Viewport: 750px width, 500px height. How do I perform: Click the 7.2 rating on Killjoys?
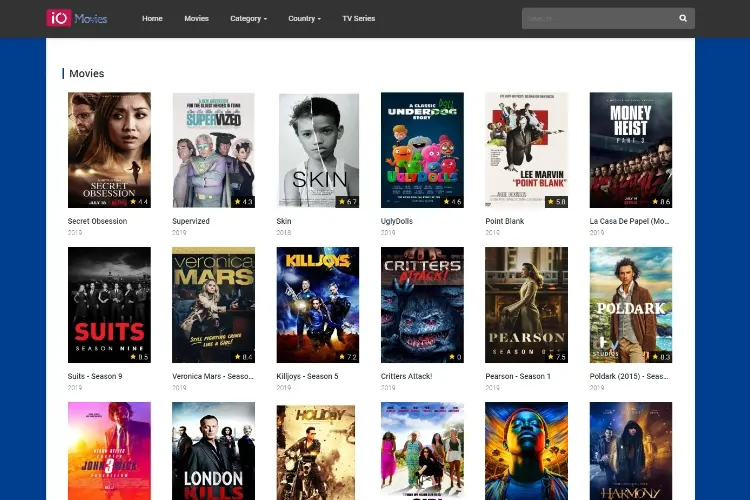coord(348,357)
